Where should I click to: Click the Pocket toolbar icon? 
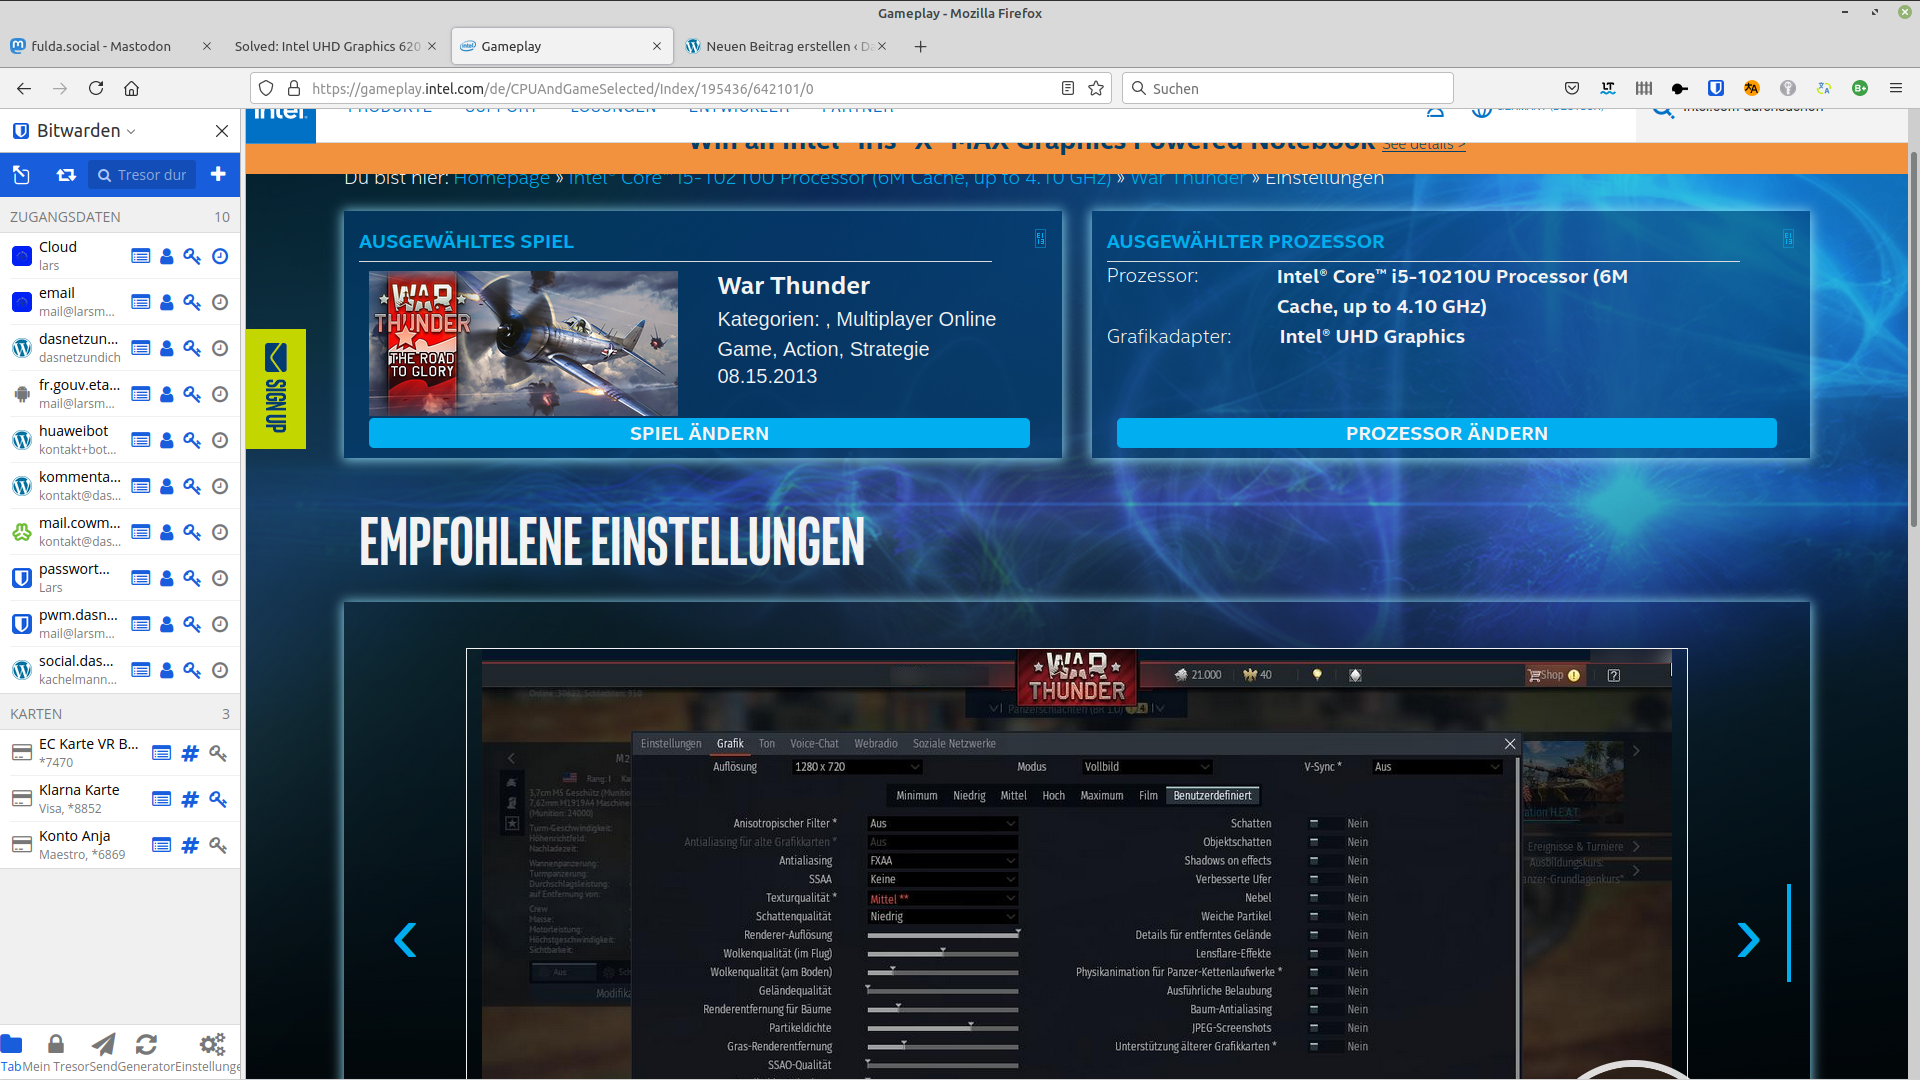[1572, 88]
